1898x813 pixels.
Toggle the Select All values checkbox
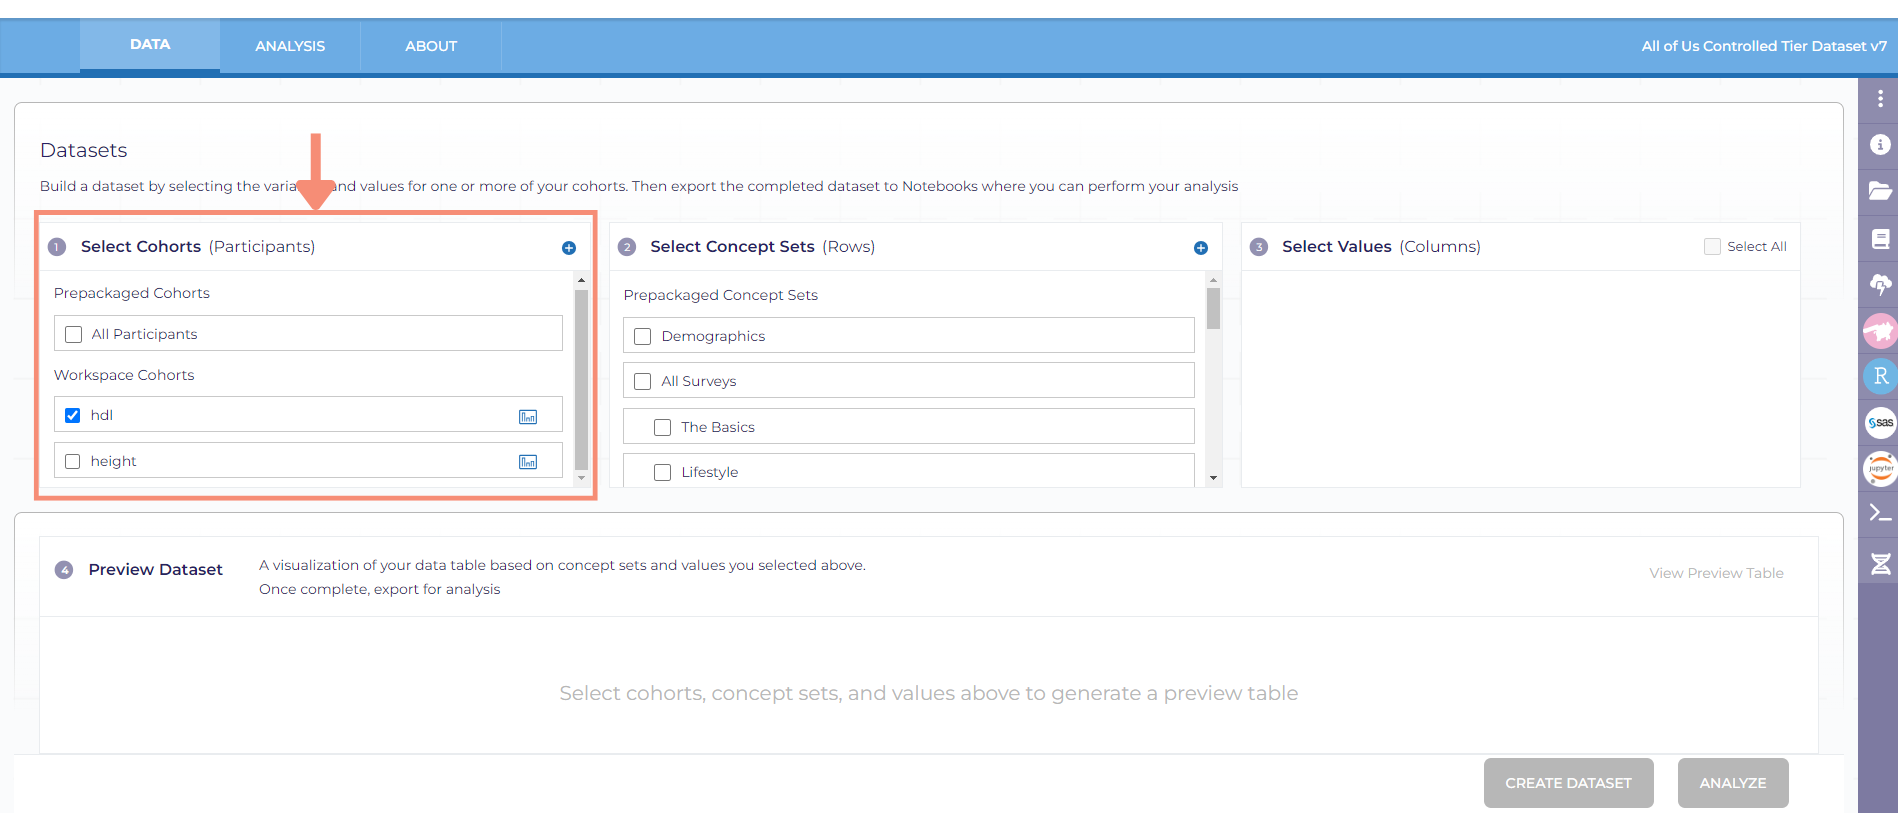[x=1712, y=246]
